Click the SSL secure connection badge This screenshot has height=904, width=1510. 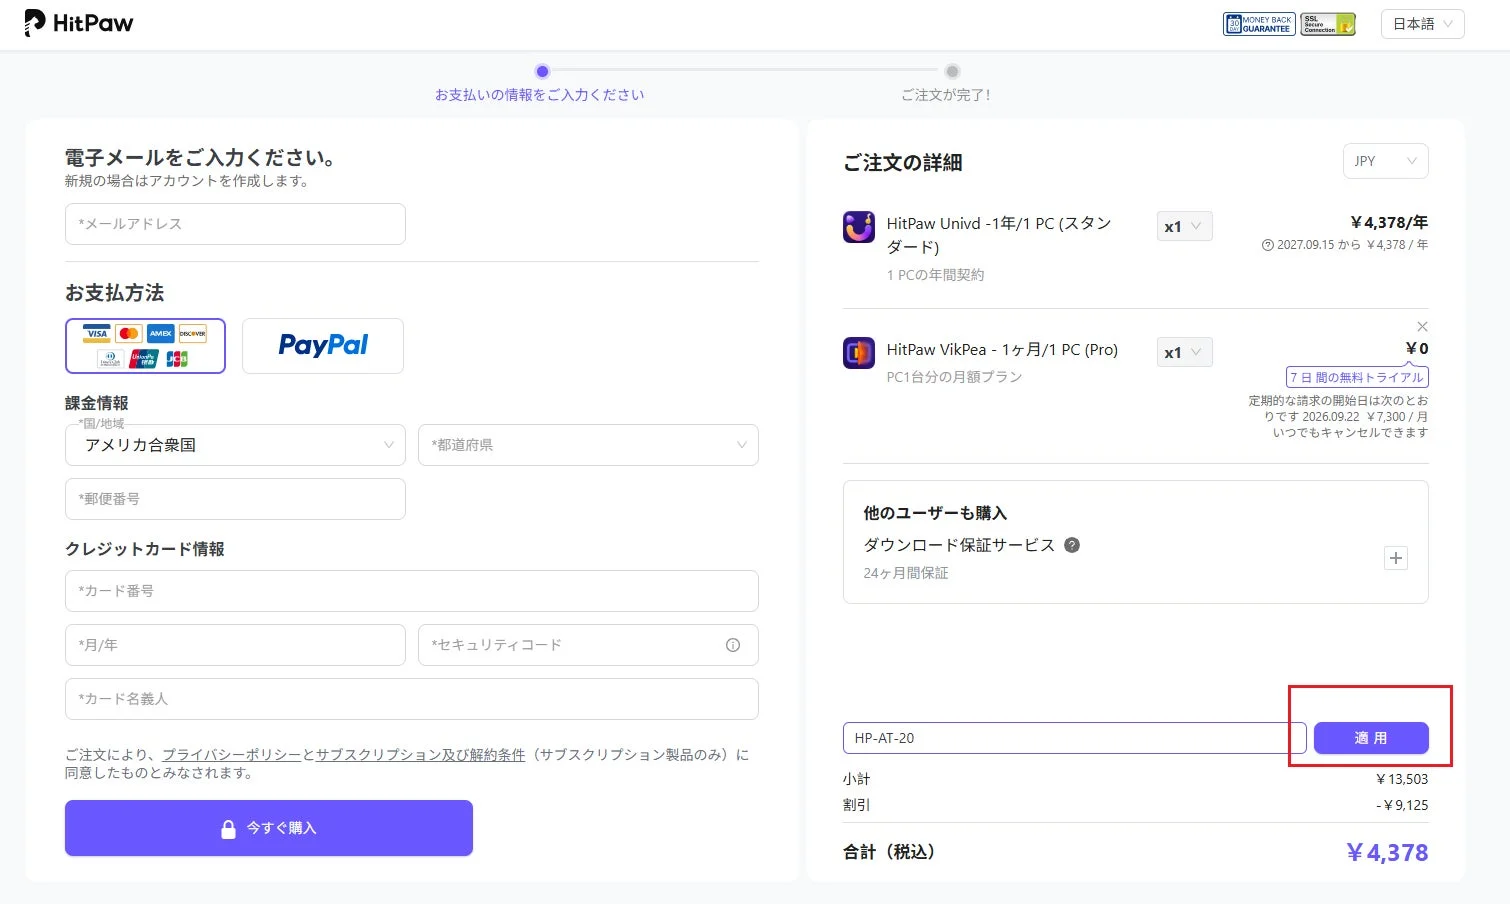tap(1328, 24)
